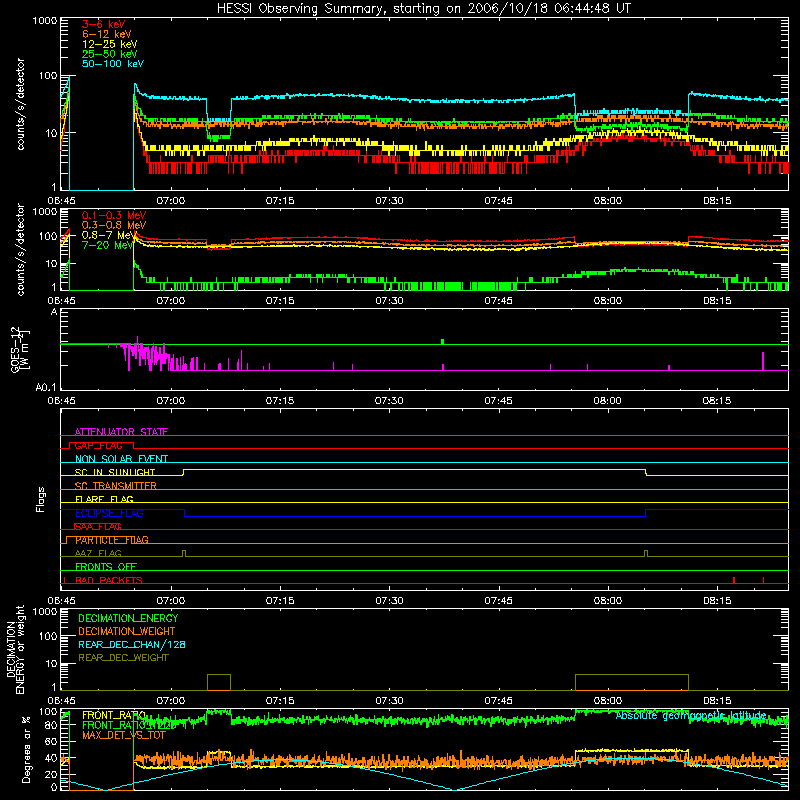Pick the SC_TRANSMITTER flag label
This screenshot has width=800, height=800.
click(x=116, y=485)
